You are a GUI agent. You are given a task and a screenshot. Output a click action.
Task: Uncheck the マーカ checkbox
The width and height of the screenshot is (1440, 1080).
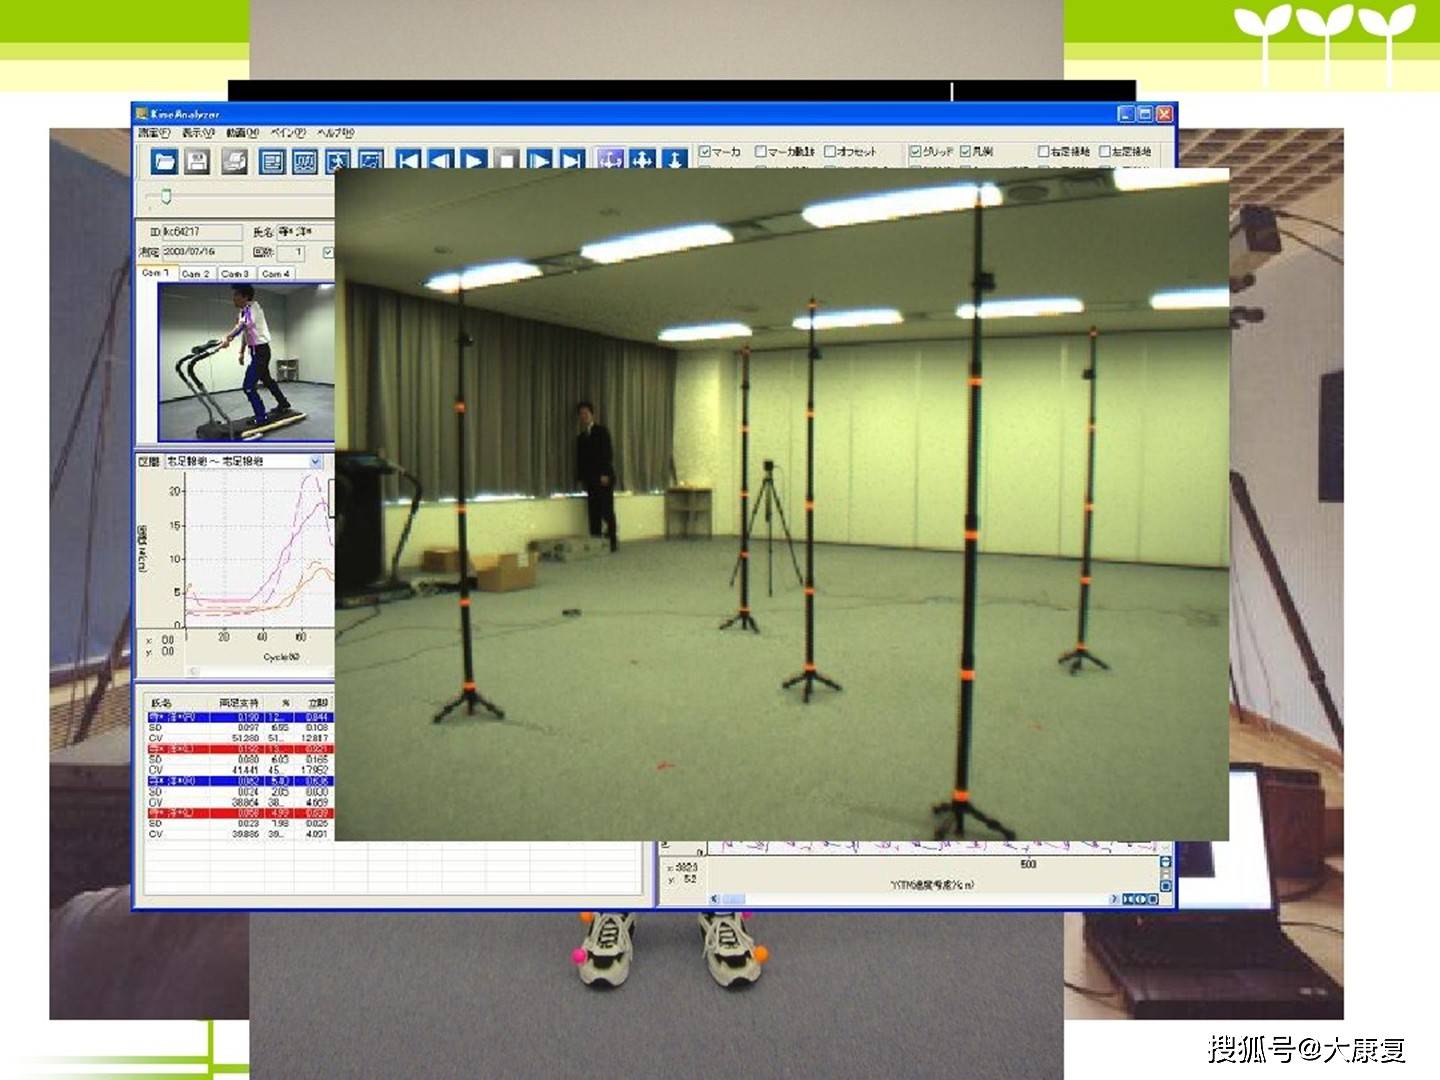705,151
